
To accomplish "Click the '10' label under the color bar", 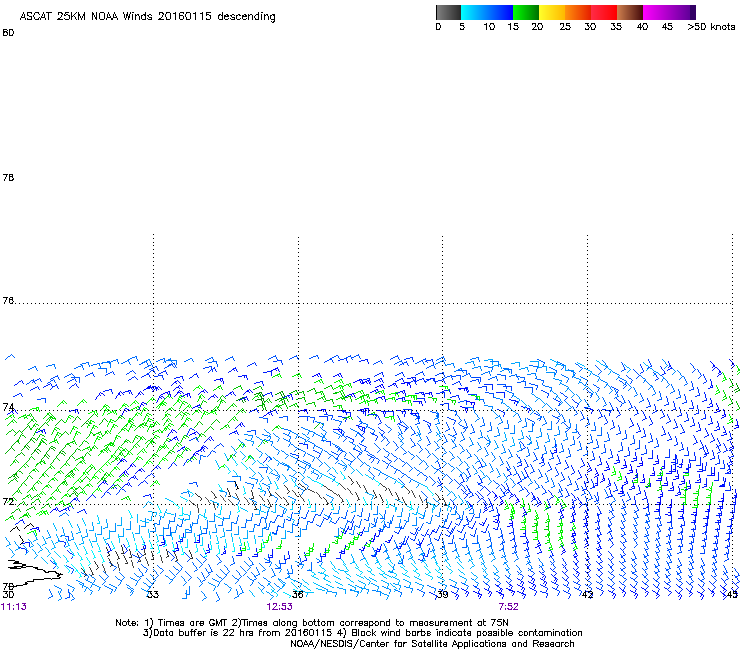I will click(x=489, y=27).
